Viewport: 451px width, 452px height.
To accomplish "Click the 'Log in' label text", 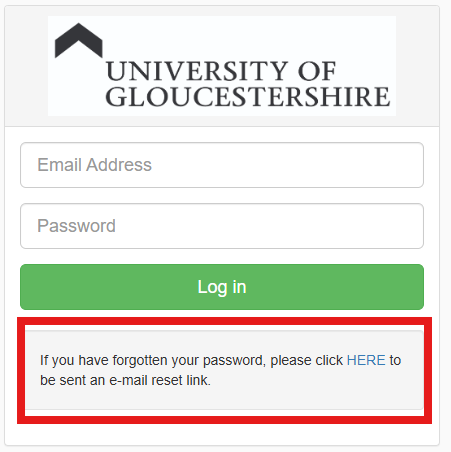I will click(222, 287).
